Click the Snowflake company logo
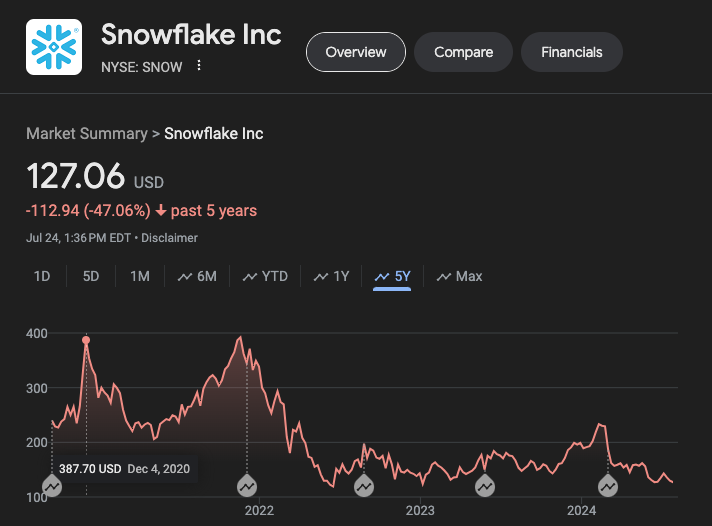This screenshot has width=712, height=526. [x=54, y=47]
